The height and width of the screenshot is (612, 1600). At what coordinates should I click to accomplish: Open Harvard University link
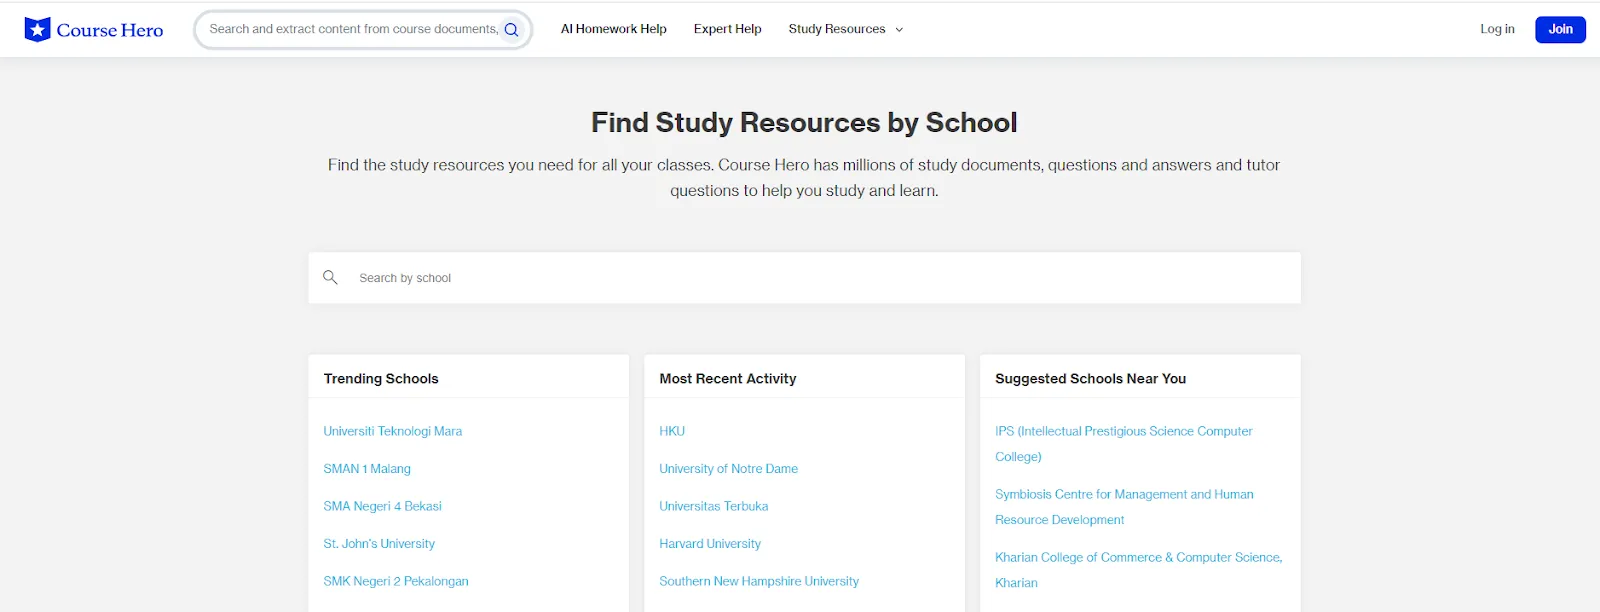pyautogui.click(x=710, y=544)
